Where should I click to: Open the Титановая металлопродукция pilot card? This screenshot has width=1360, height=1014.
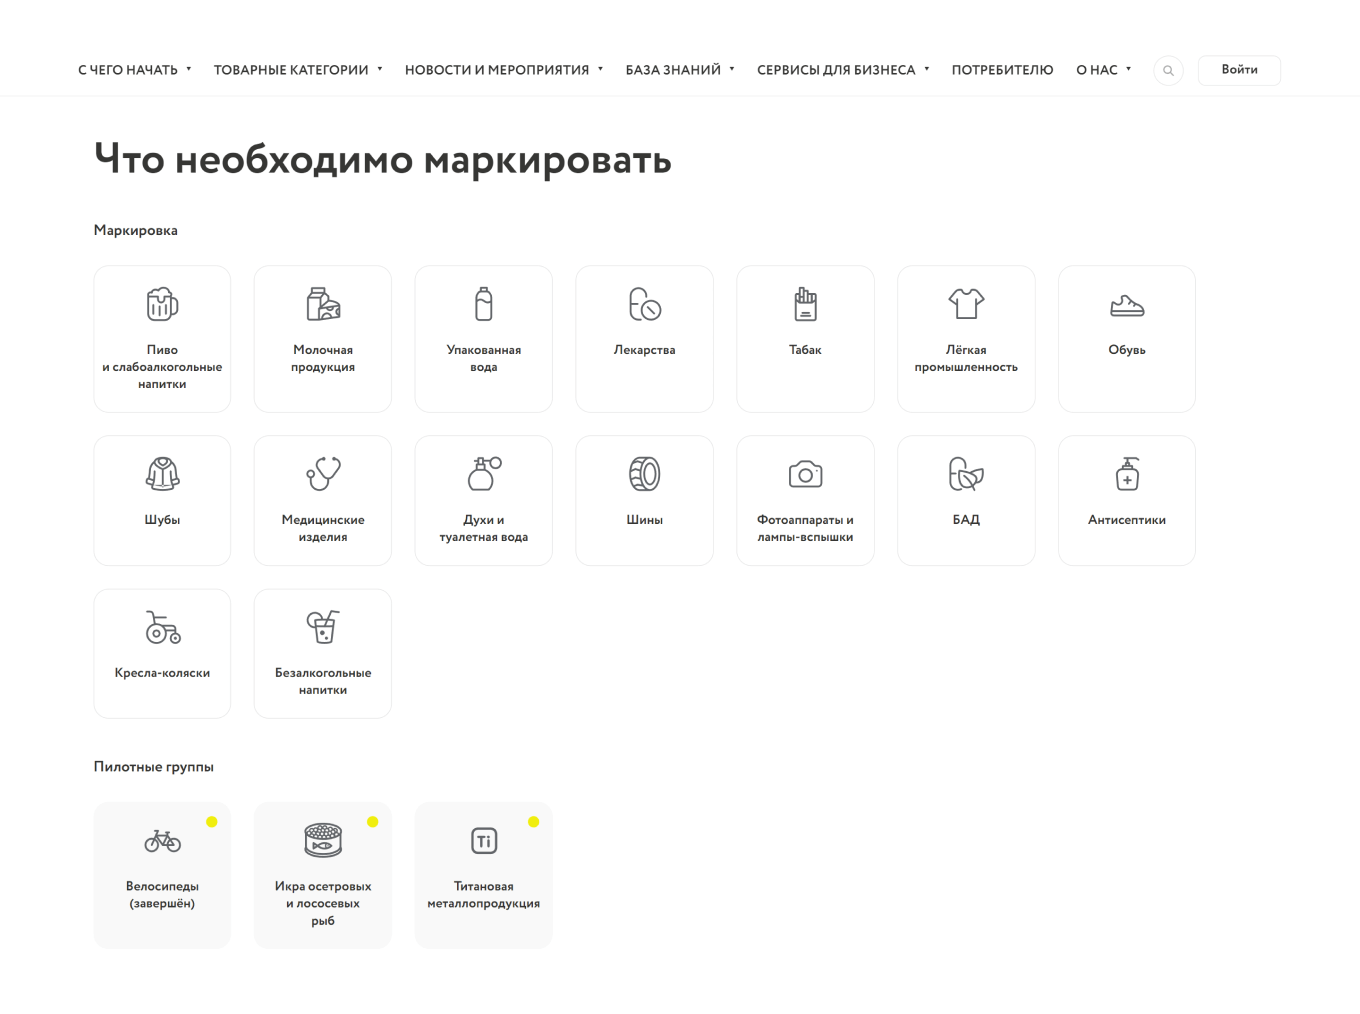coord(484,875)
